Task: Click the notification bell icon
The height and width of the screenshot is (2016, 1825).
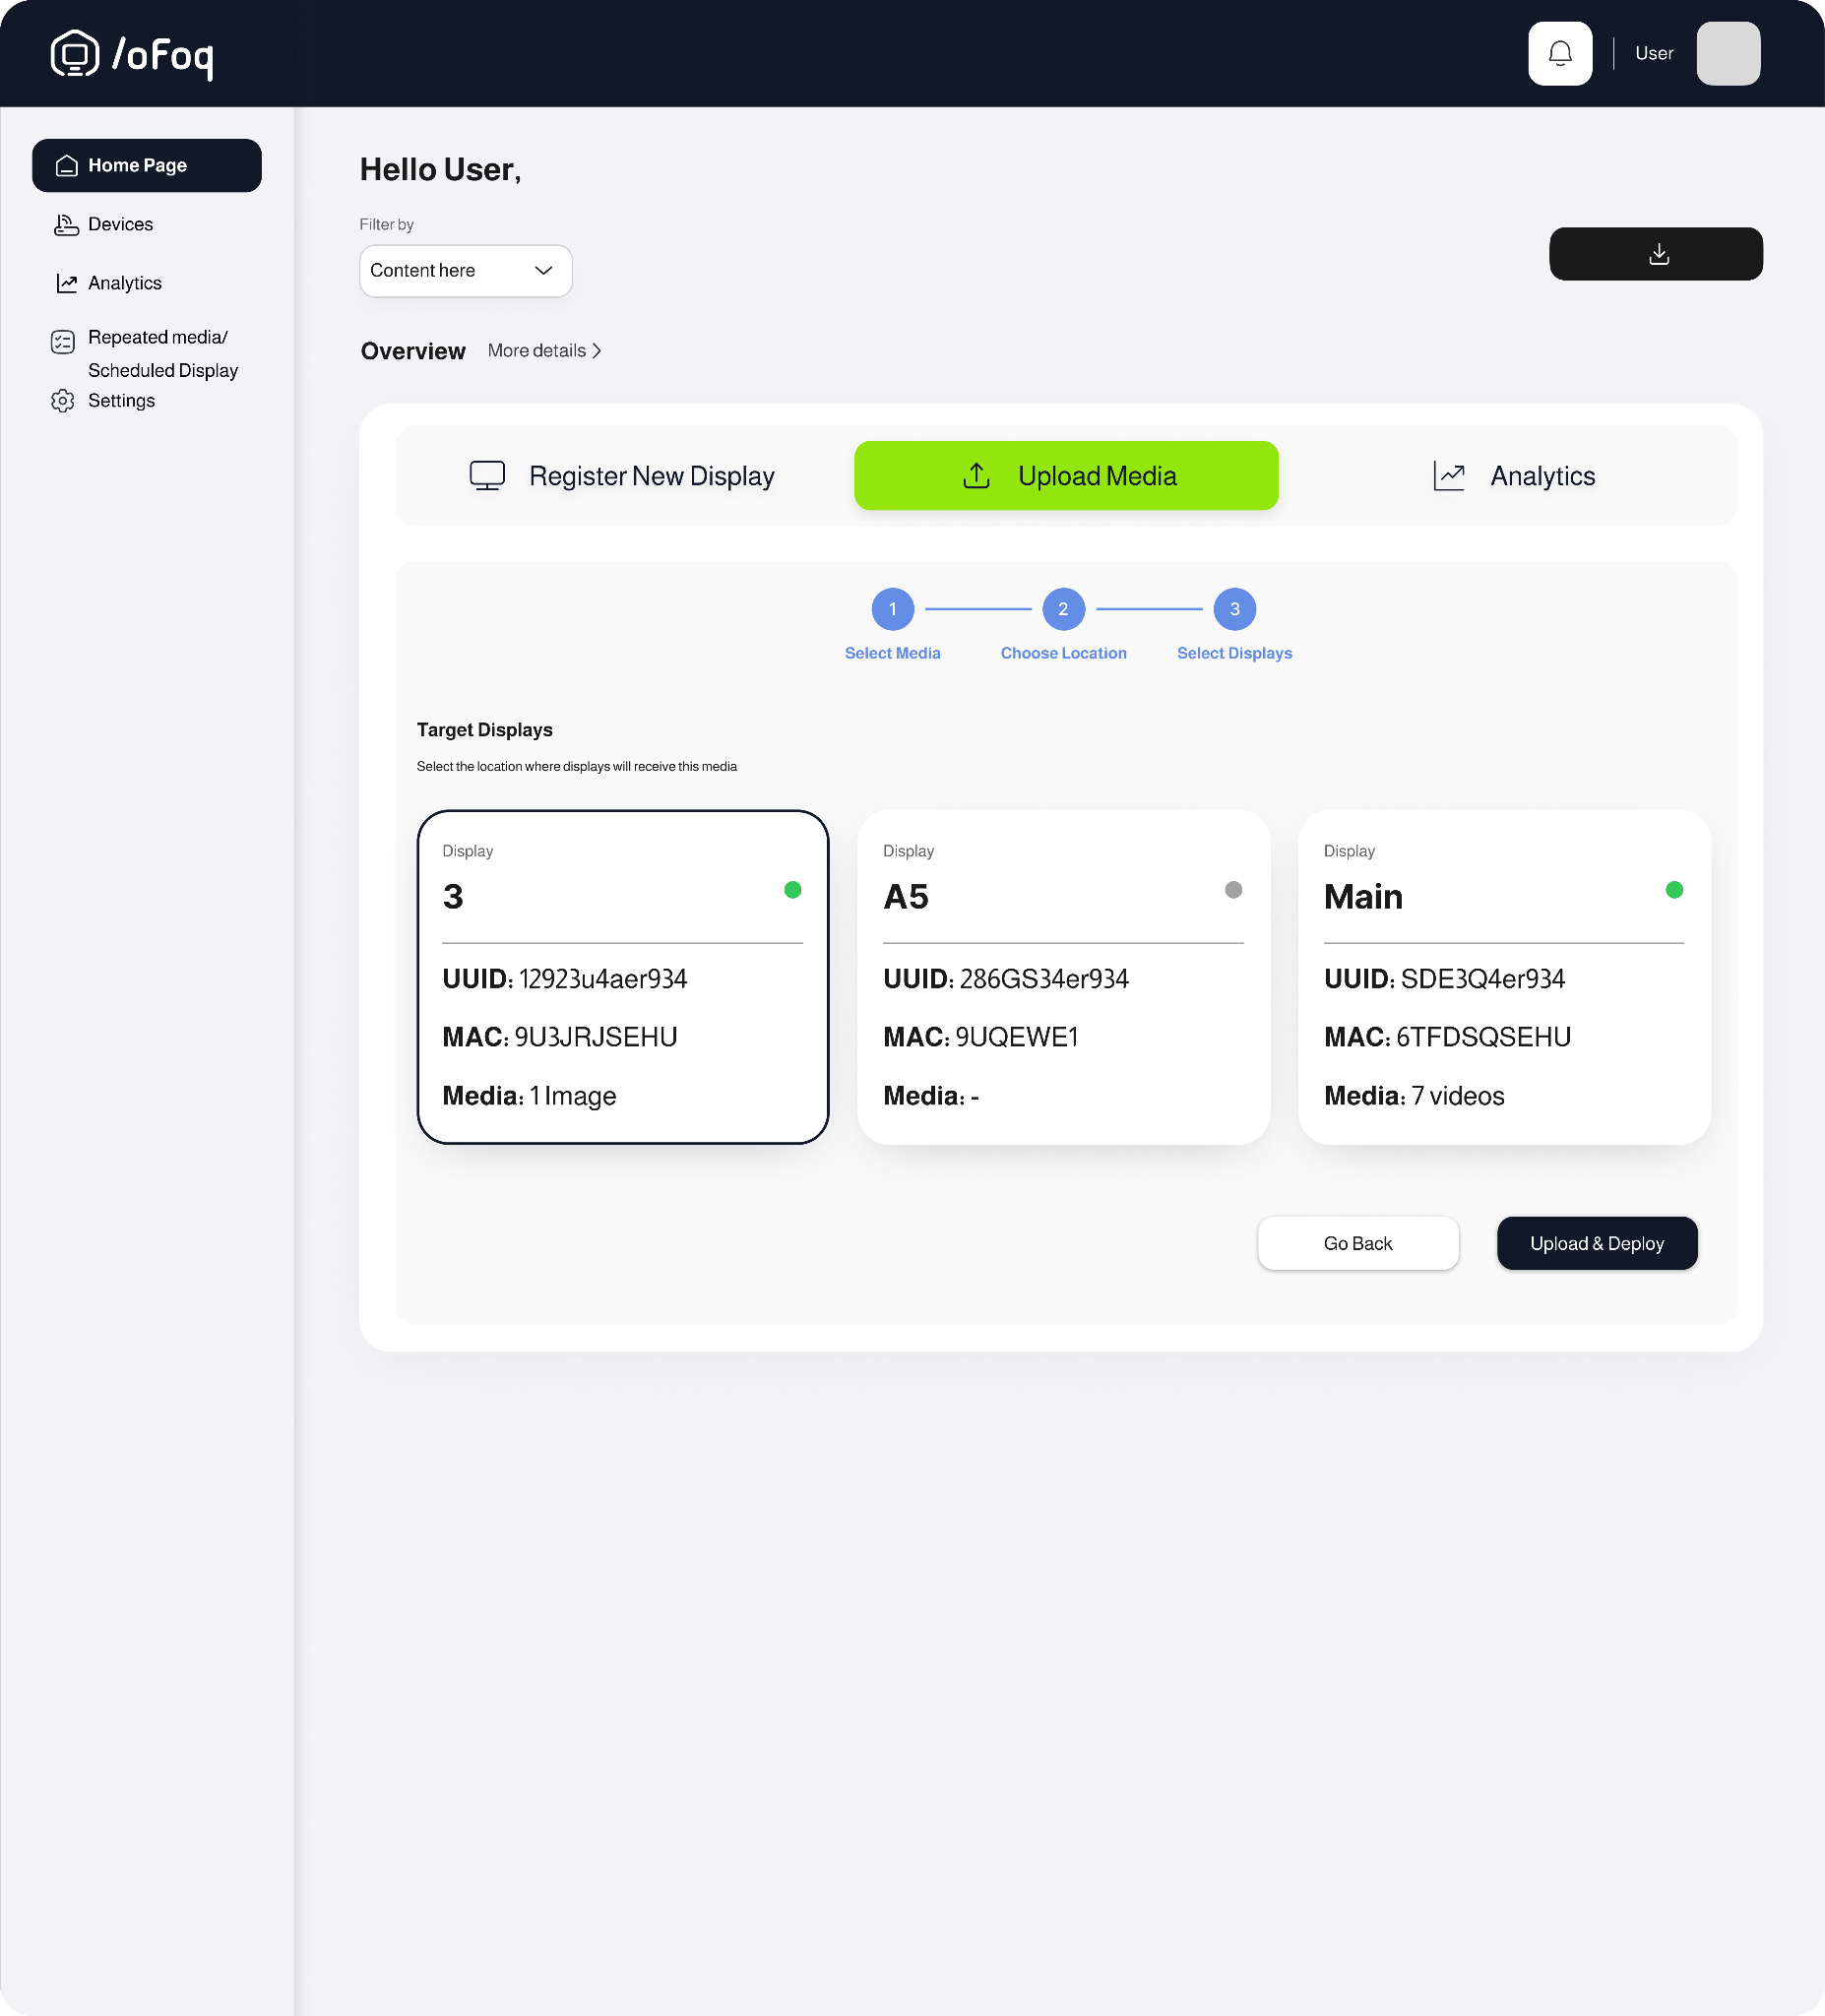Action: click(x=1559, y=54)
